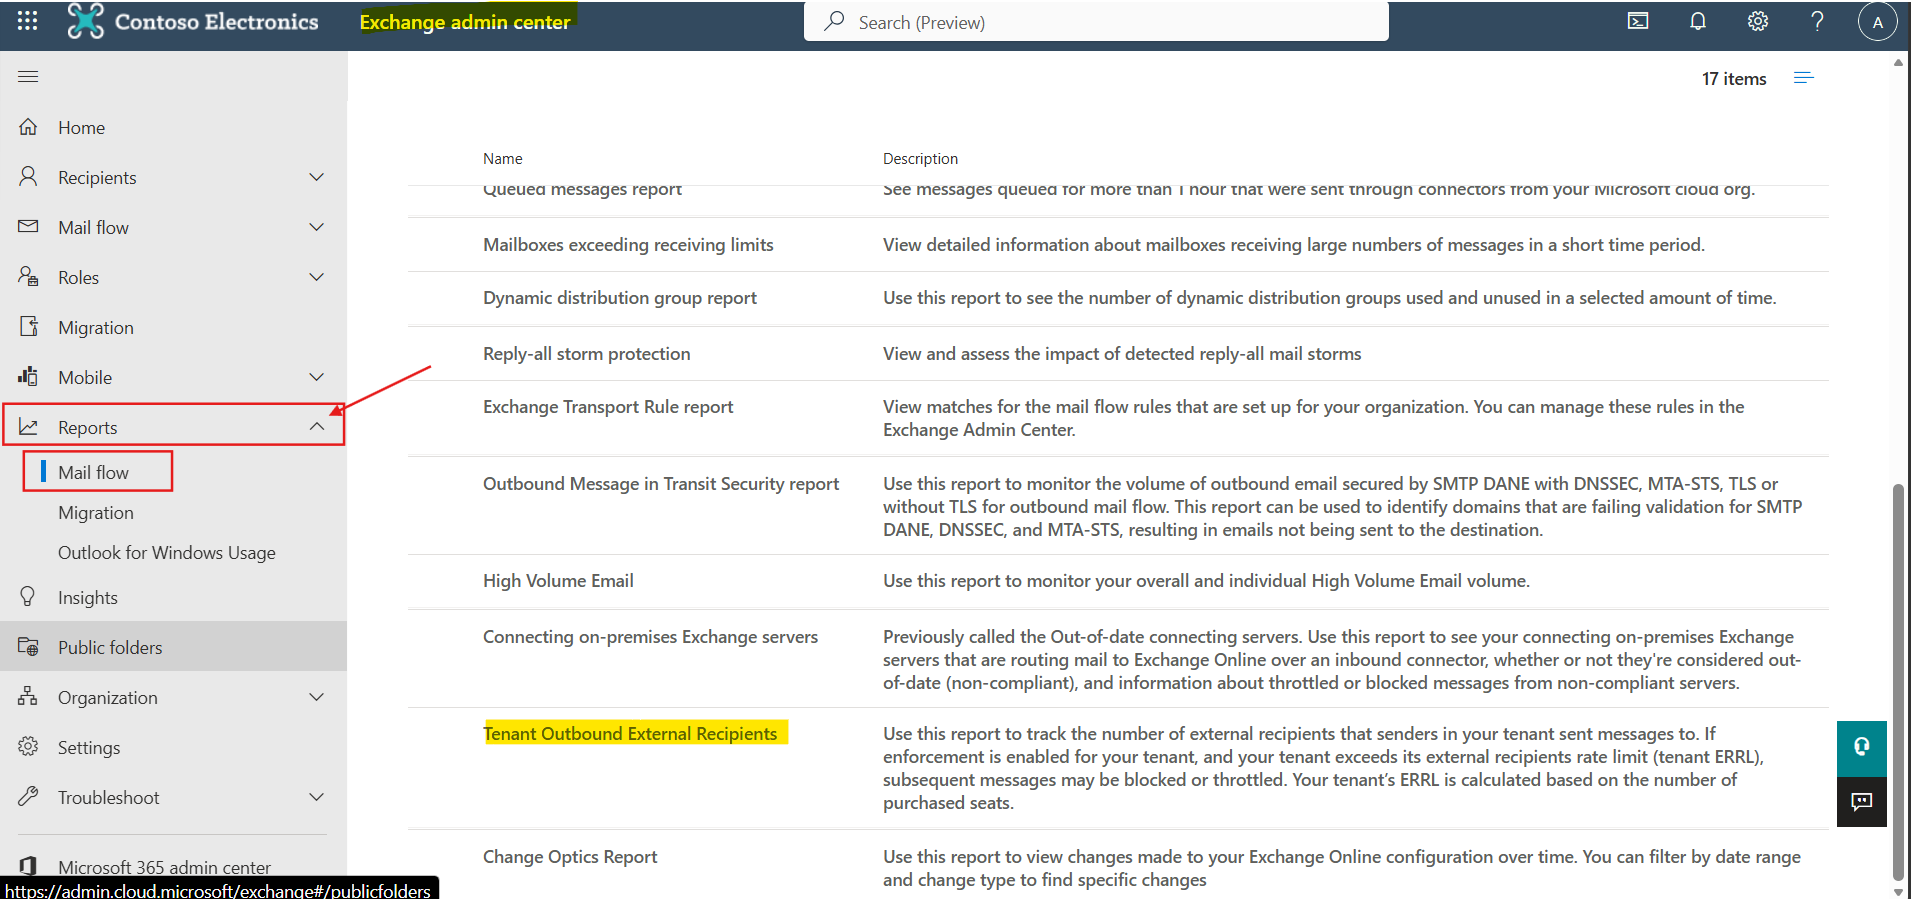The width and height of the screenshot is (1911, 899).
Task: Open Tenant Outbound External Recipients report
Action: click(x=630, y=733)
